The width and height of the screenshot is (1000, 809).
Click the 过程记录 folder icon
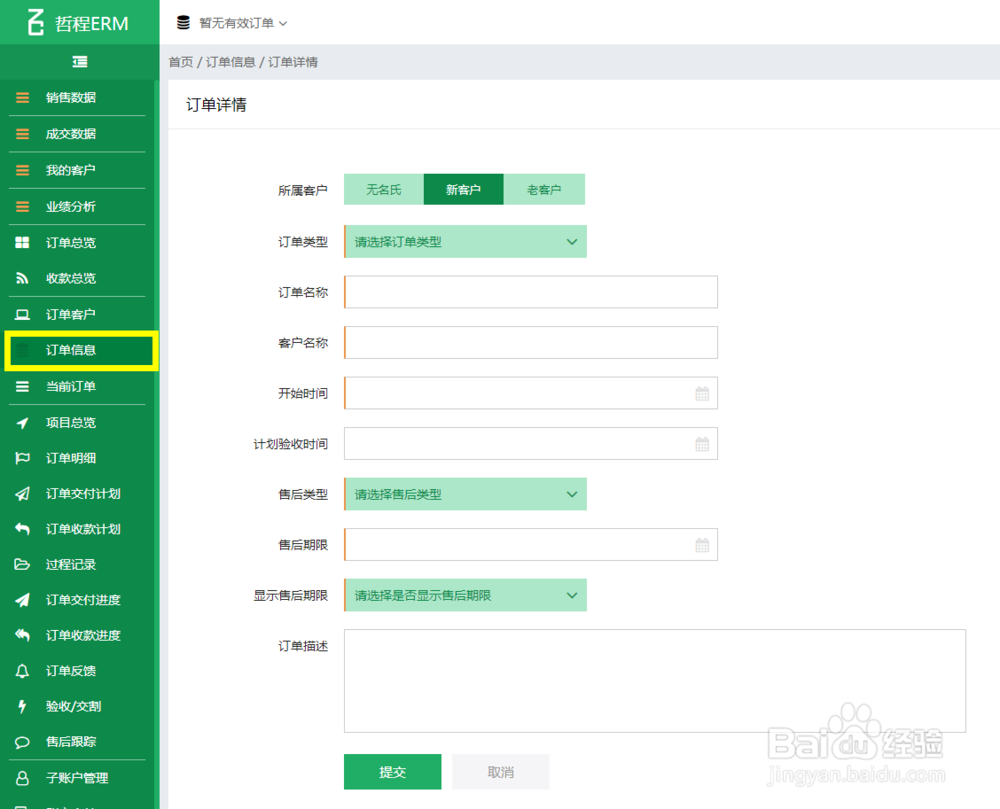[x=21, y=564]
